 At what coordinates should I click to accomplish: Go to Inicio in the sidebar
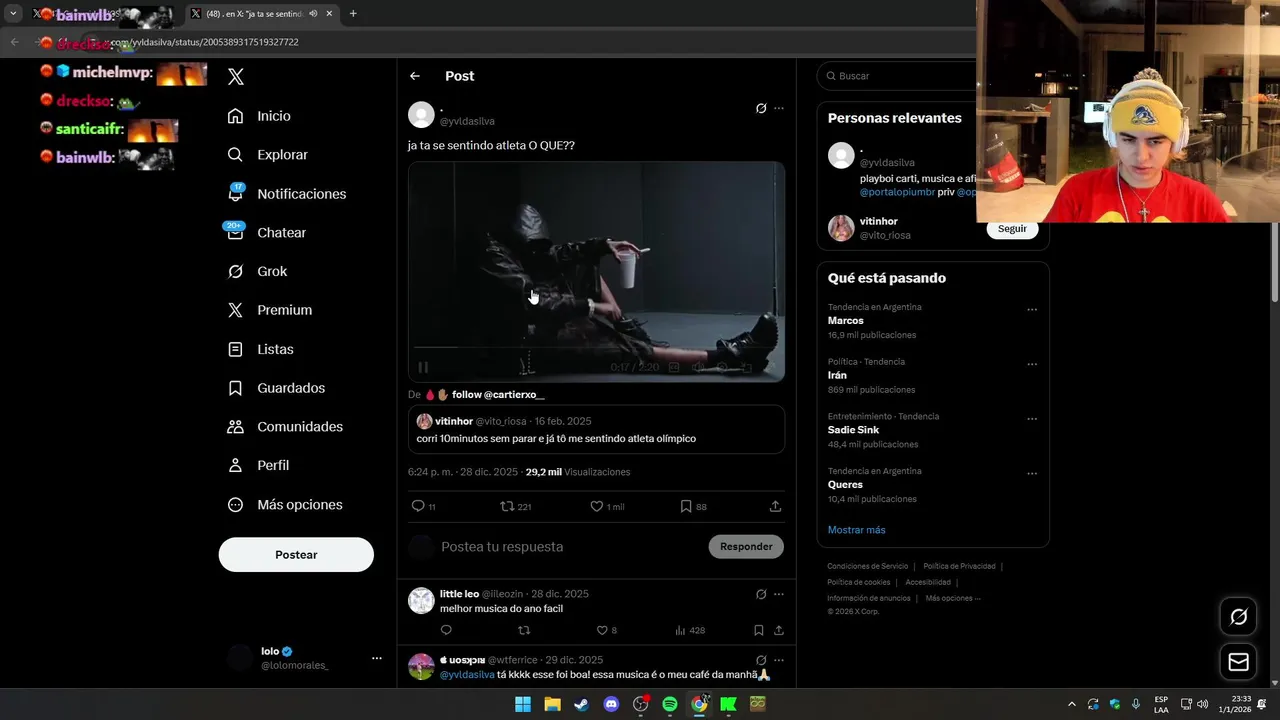point(260,116)
